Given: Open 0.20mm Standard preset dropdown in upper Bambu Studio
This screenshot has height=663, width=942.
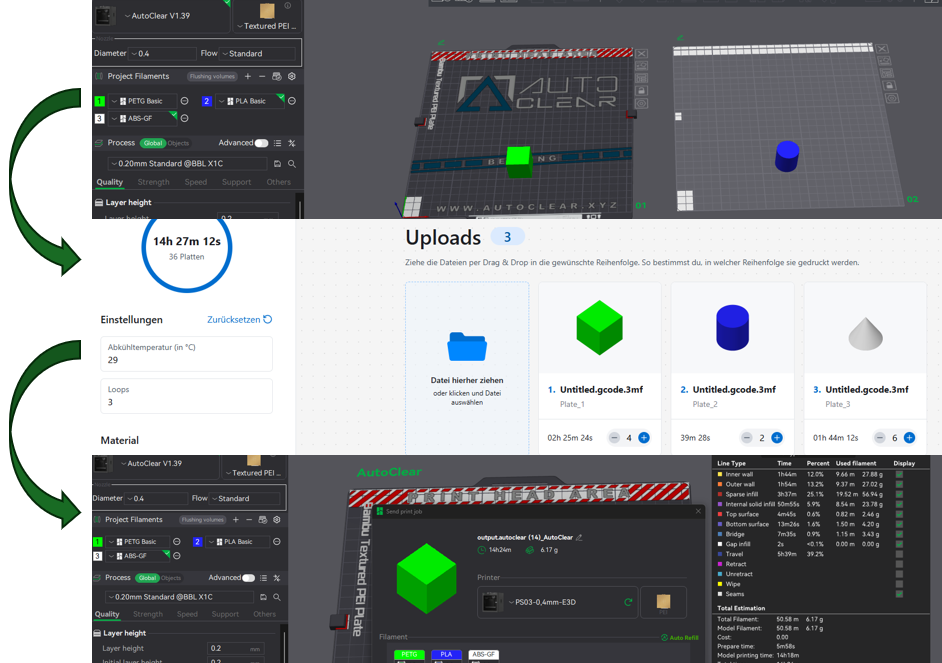Looking at the screenshot, I should click(x=187, y=163).
